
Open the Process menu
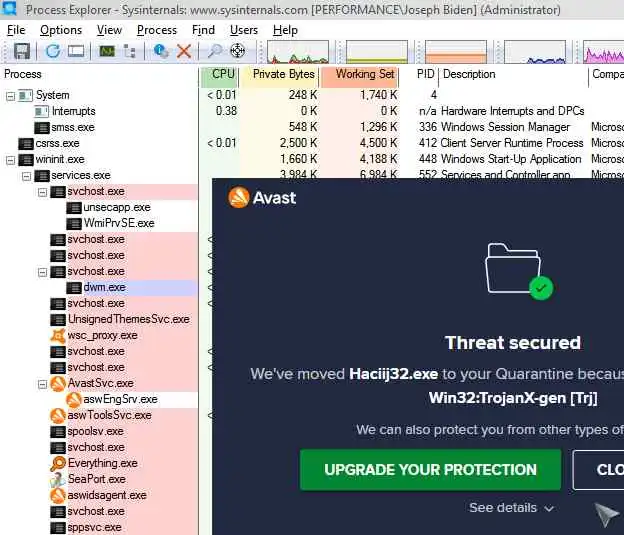coord(157,30)
